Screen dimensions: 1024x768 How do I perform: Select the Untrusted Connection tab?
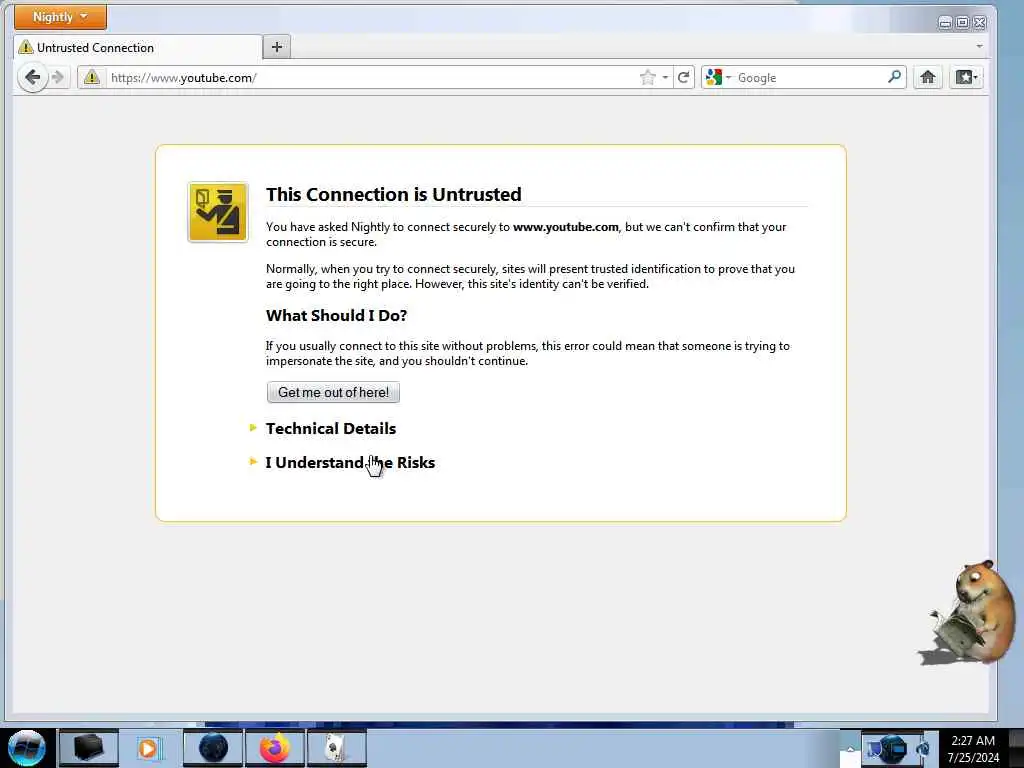click(137, 47)
